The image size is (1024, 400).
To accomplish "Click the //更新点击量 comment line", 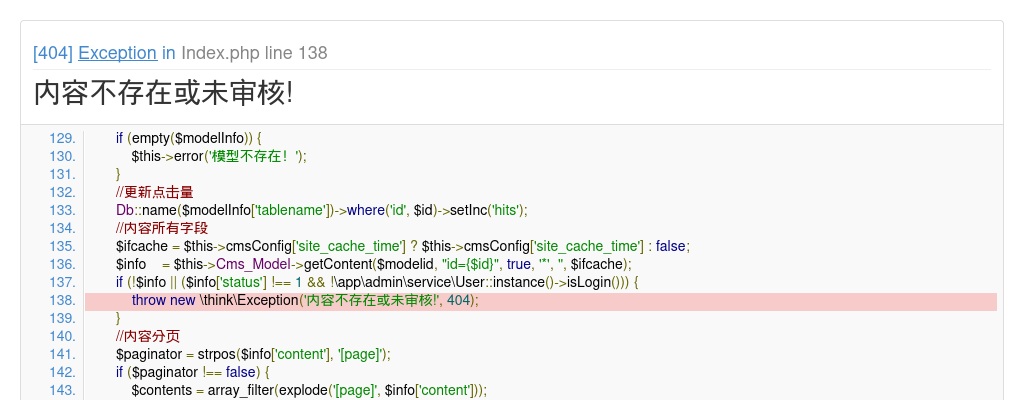I will (154, 192).
